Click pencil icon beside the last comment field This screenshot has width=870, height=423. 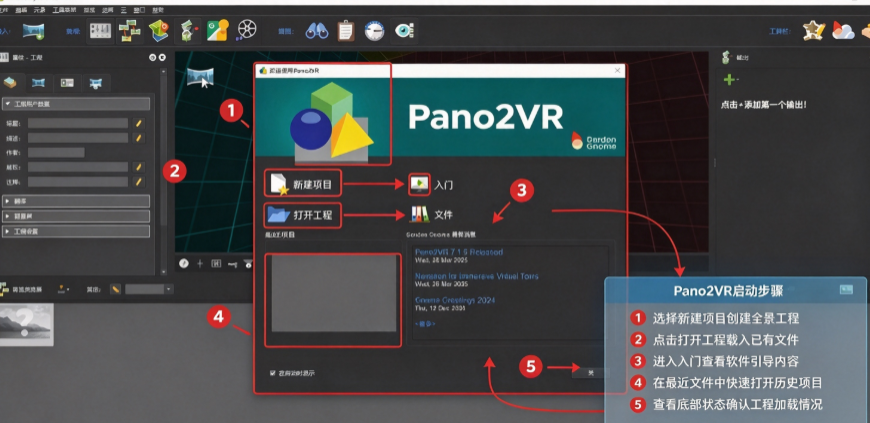(x=139, y=182)
